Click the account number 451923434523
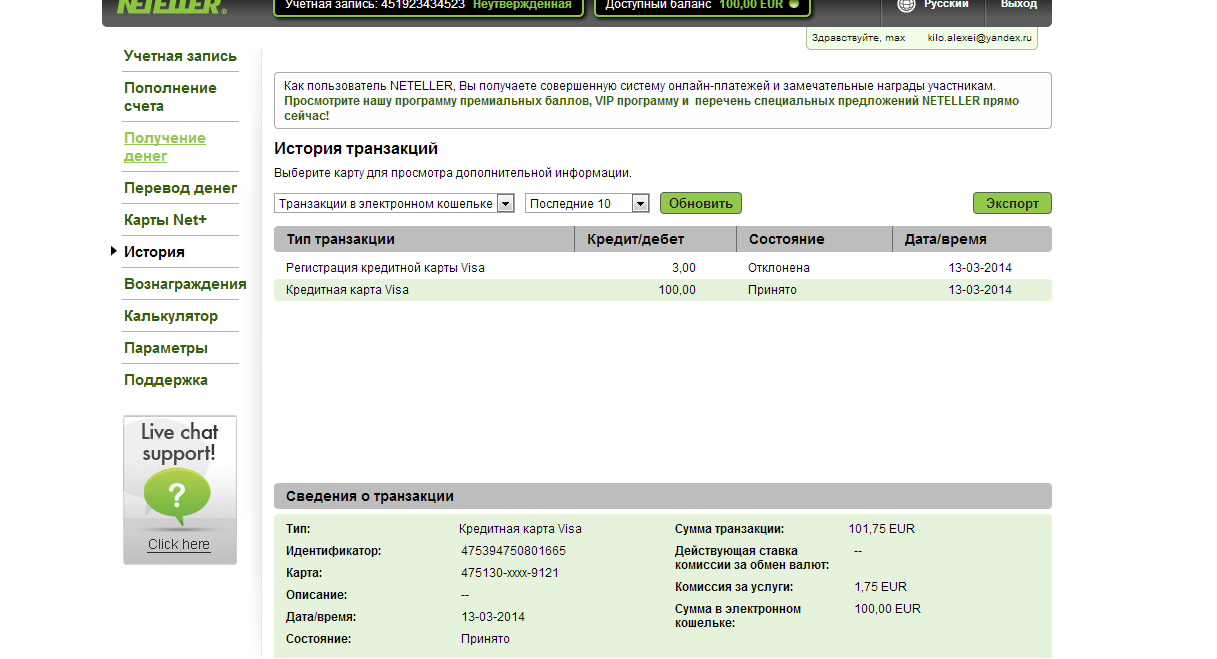The height and width of the screenshot is (659, 1217). (423, 4)
